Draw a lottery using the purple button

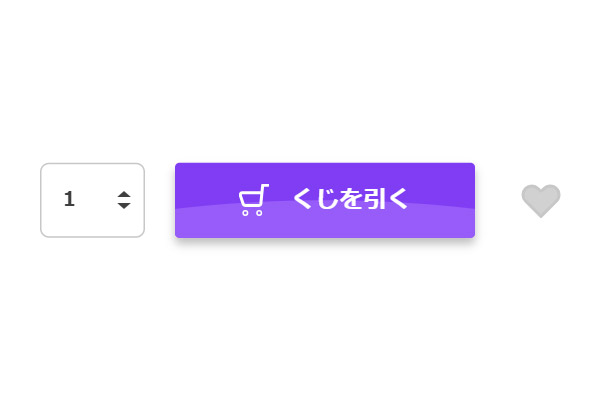pos(324,200)
